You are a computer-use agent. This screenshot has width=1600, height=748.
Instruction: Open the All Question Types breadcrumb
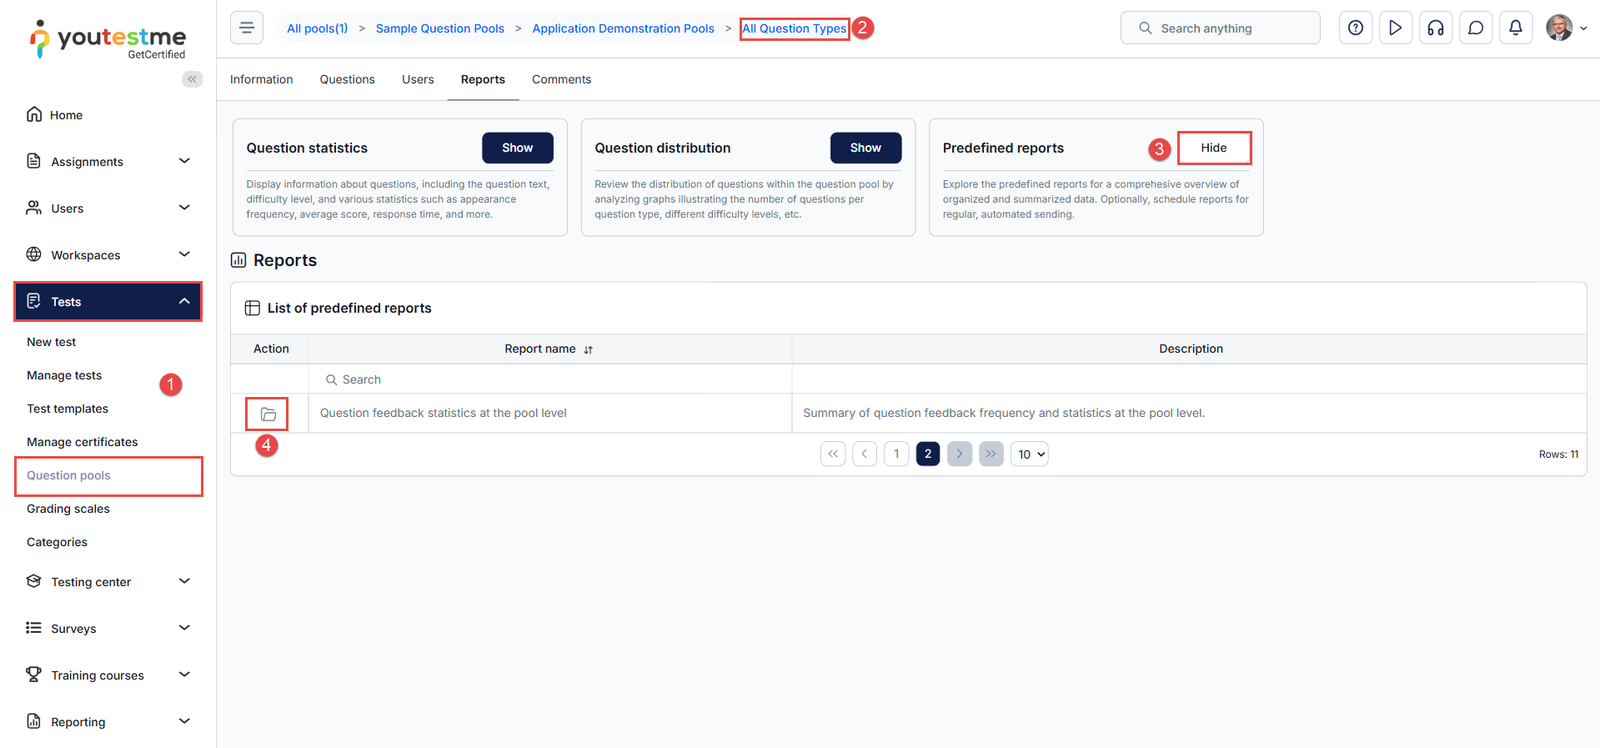[x=794, y=29]
